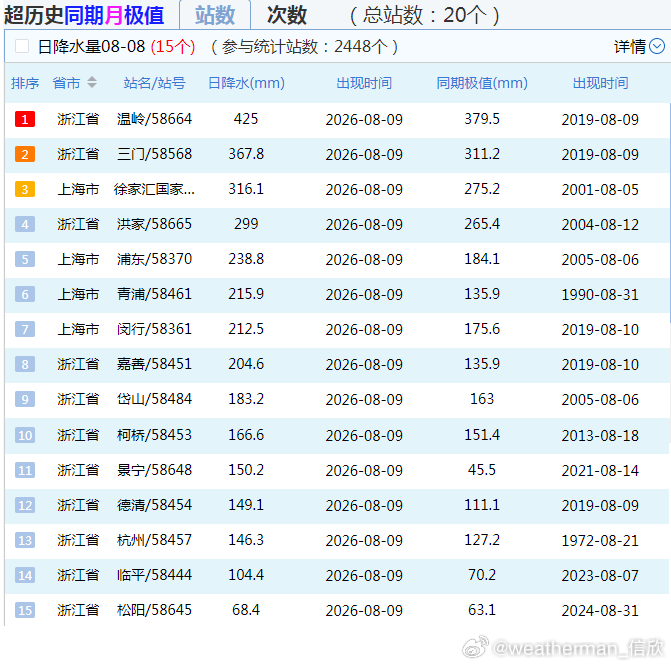Screen dimensions: 671x666
Task: Click the rank 9 badge
Action: (25, 399)
